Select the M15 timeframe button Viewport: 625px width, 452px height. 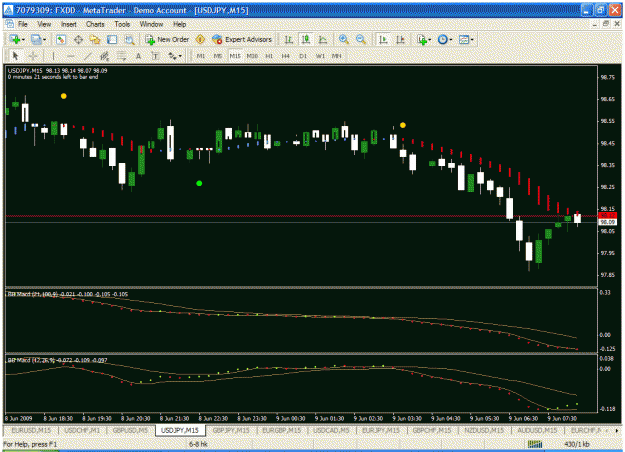coord(235,56)
